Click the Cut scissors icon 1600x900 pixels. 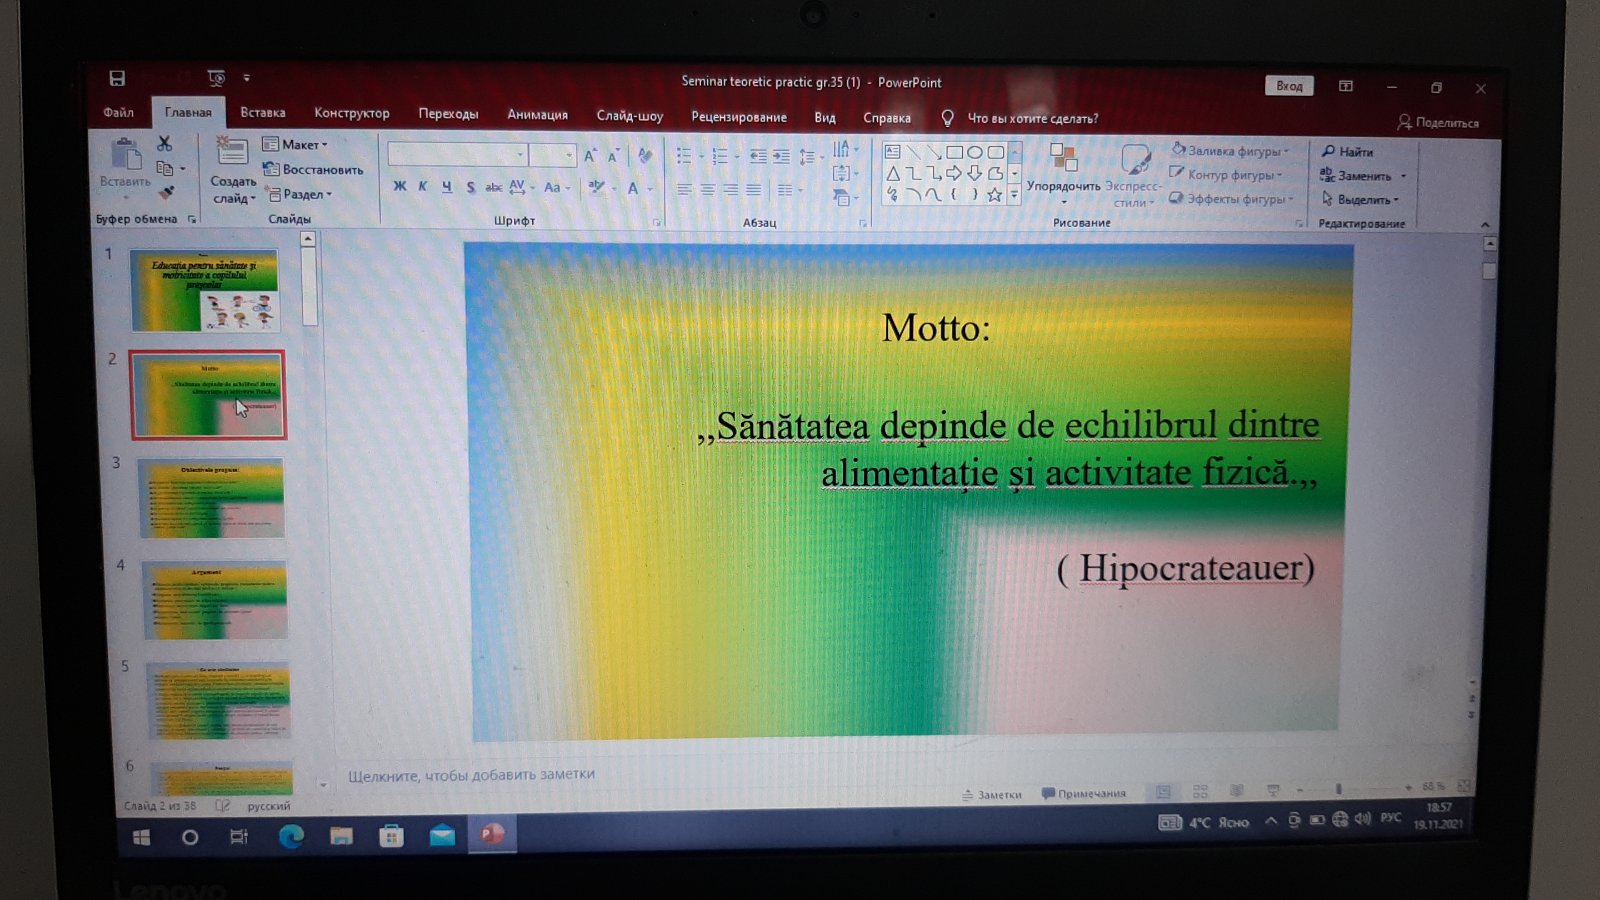(x=165, y=145)
